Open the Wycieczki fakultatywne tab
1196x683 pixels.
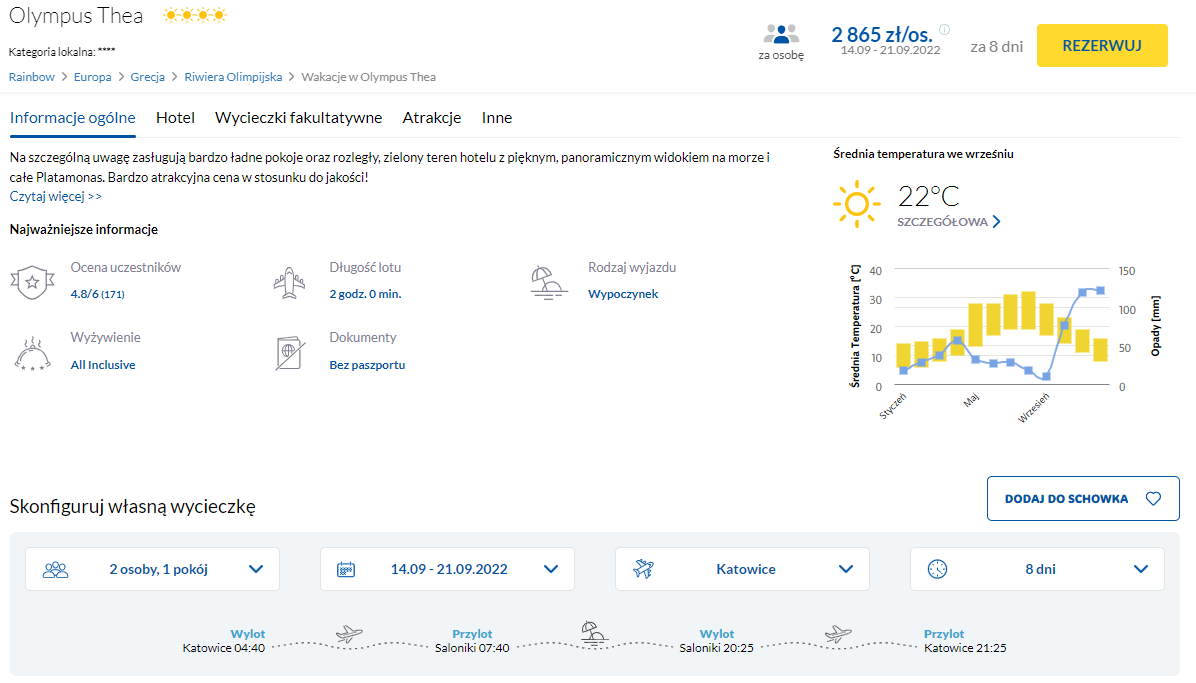tap(298, 118)
